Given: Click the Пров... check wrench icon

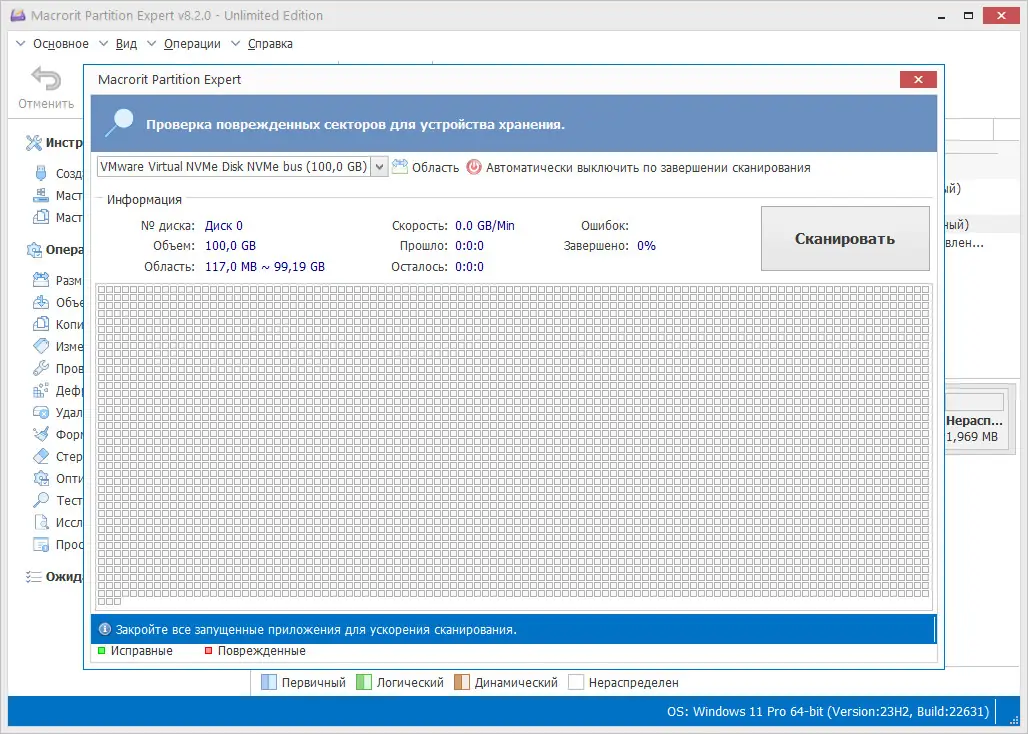Looking at the screenshot, I should [41, 368].
